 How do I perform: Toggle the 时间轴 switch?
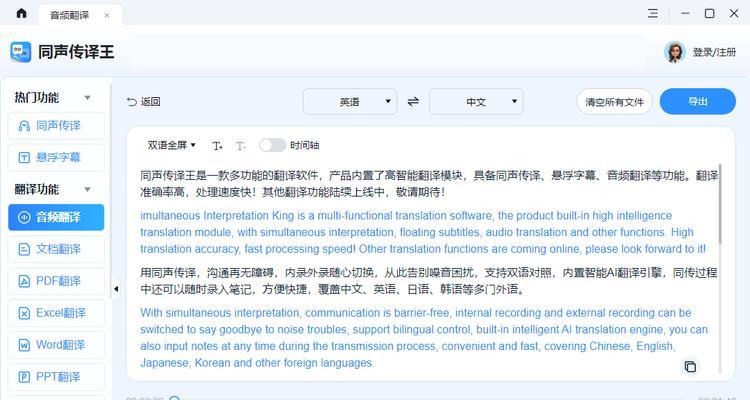[272, 145]
